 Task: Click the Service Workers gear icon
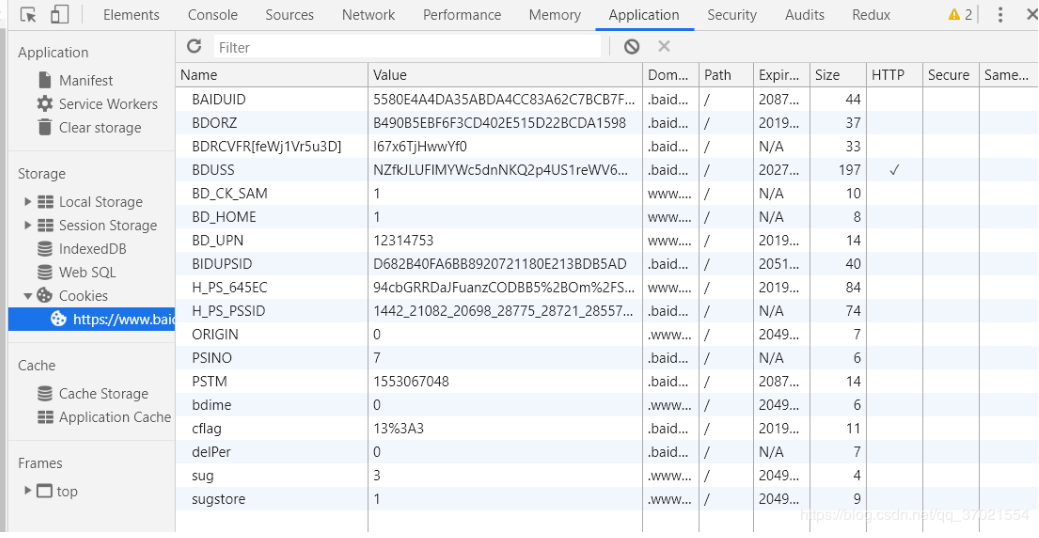click(x=44, y=104)
